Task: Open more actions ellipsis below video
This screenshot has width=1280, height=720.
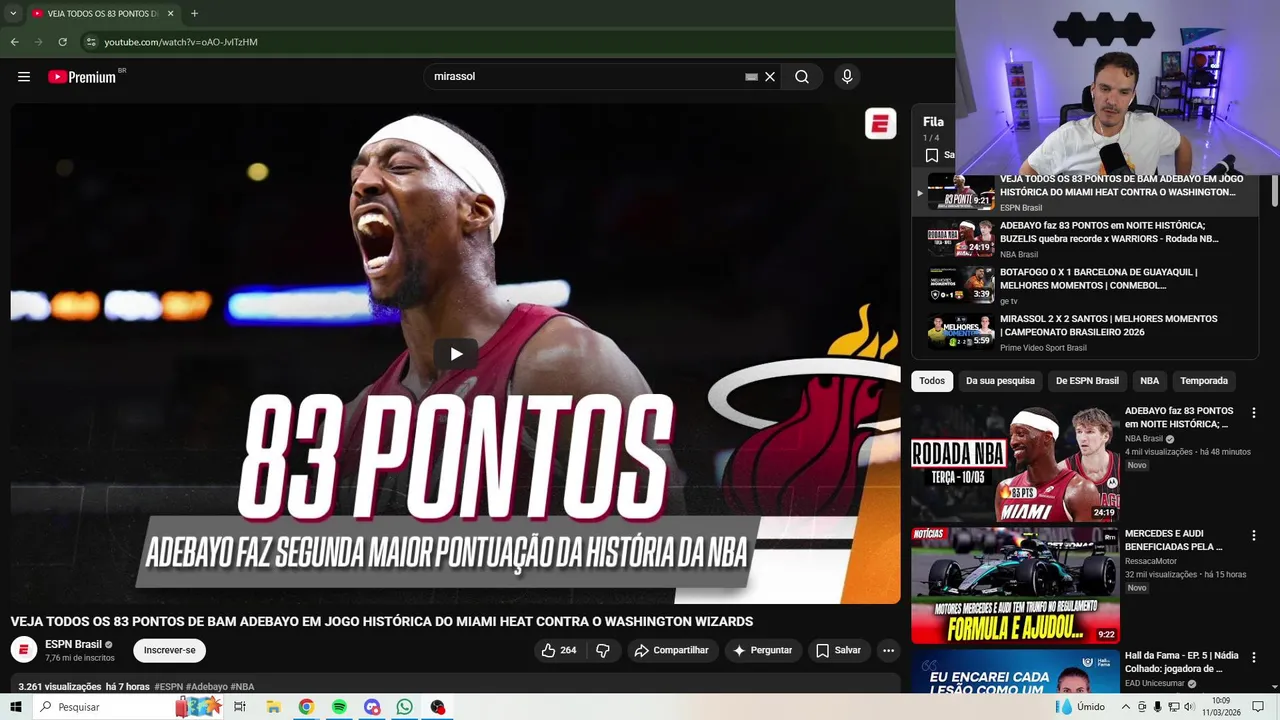Action: click(x=888, y=650)
